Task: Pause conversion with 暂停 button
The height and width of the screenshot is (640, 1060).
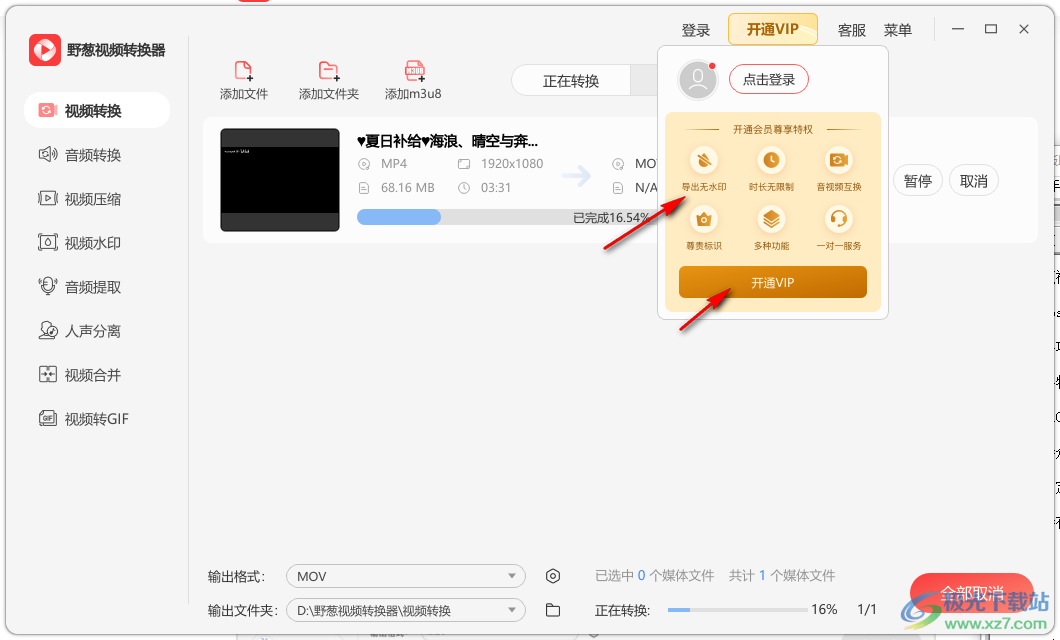Action: 917,181
